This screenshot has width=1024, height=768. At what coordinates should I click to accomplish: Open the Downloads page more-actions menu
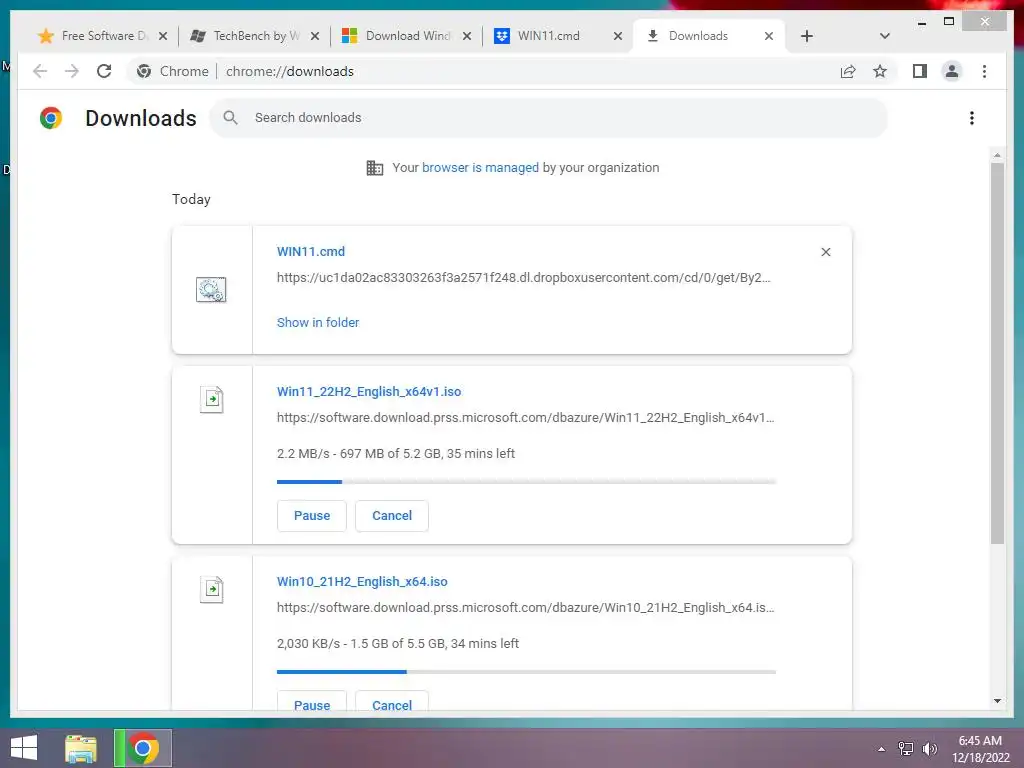pyautogui.click(x=972, y=118)
